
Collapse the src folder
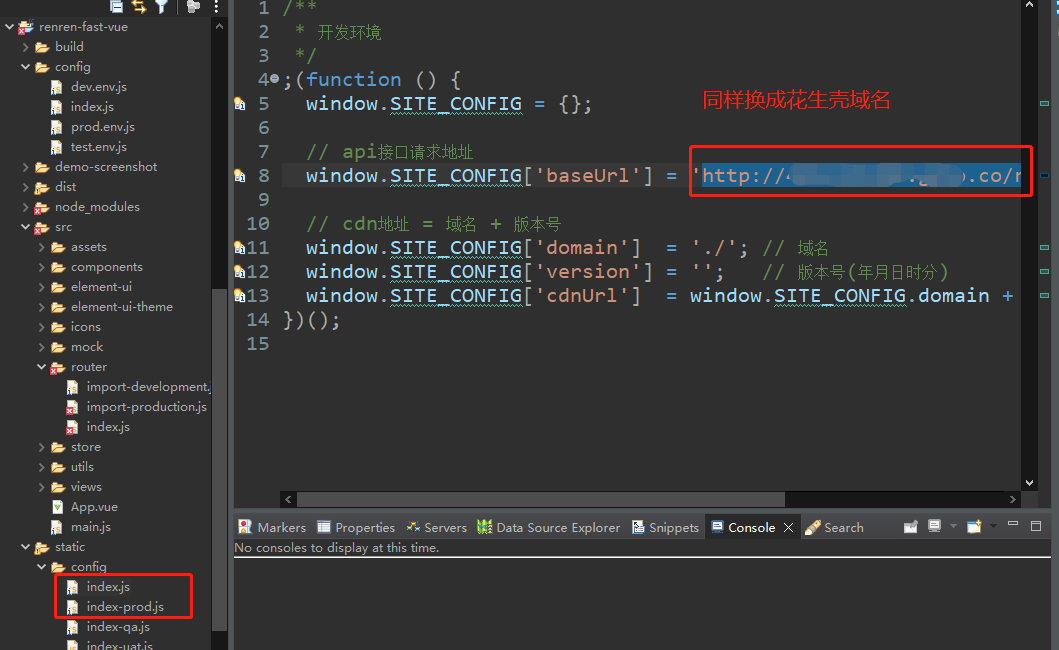tap(26, 227)
